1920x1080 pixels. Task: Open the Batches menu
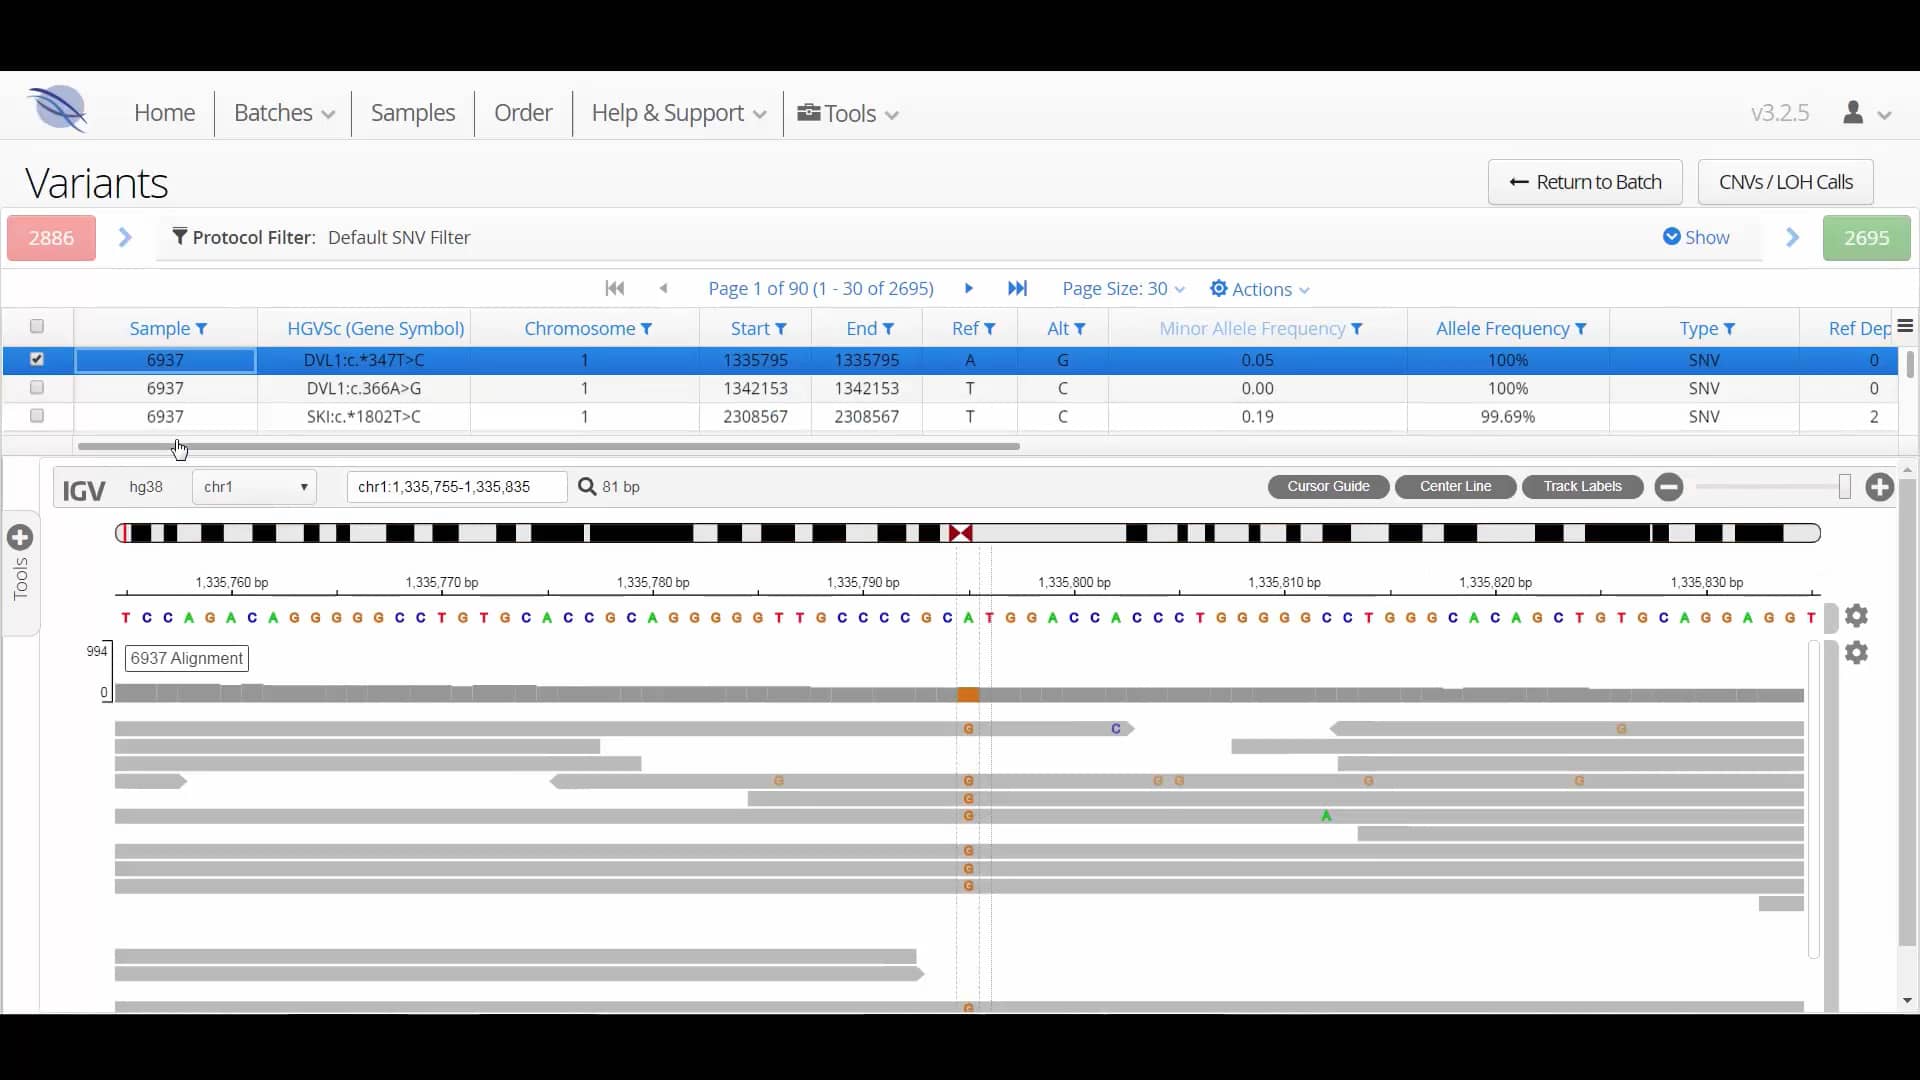[283, 113]
